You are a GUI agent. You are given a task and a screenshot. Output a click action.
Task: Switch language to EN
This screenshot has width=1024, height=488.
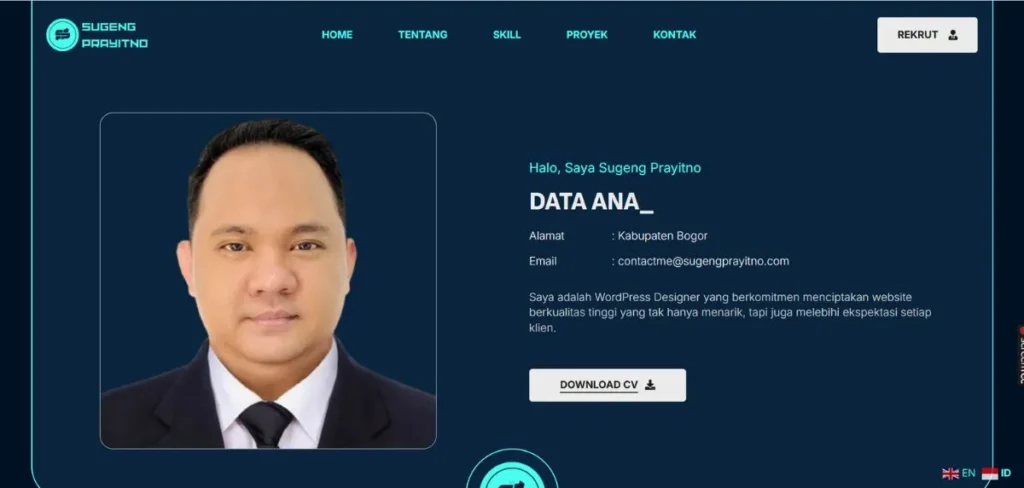(x=968, y=473)
